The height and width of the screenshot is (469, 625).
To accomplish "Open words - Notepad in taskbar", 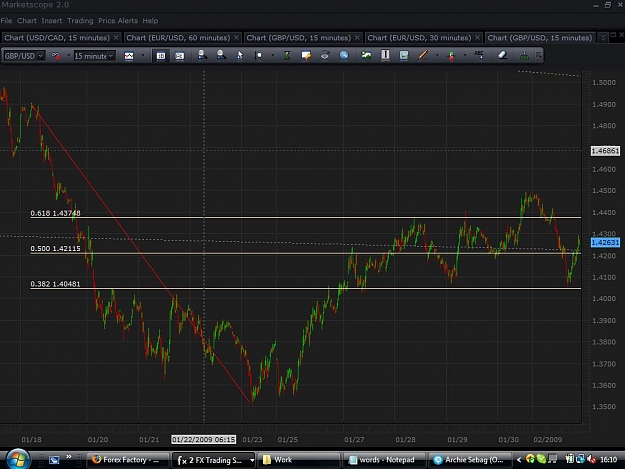I will point(384,460).
